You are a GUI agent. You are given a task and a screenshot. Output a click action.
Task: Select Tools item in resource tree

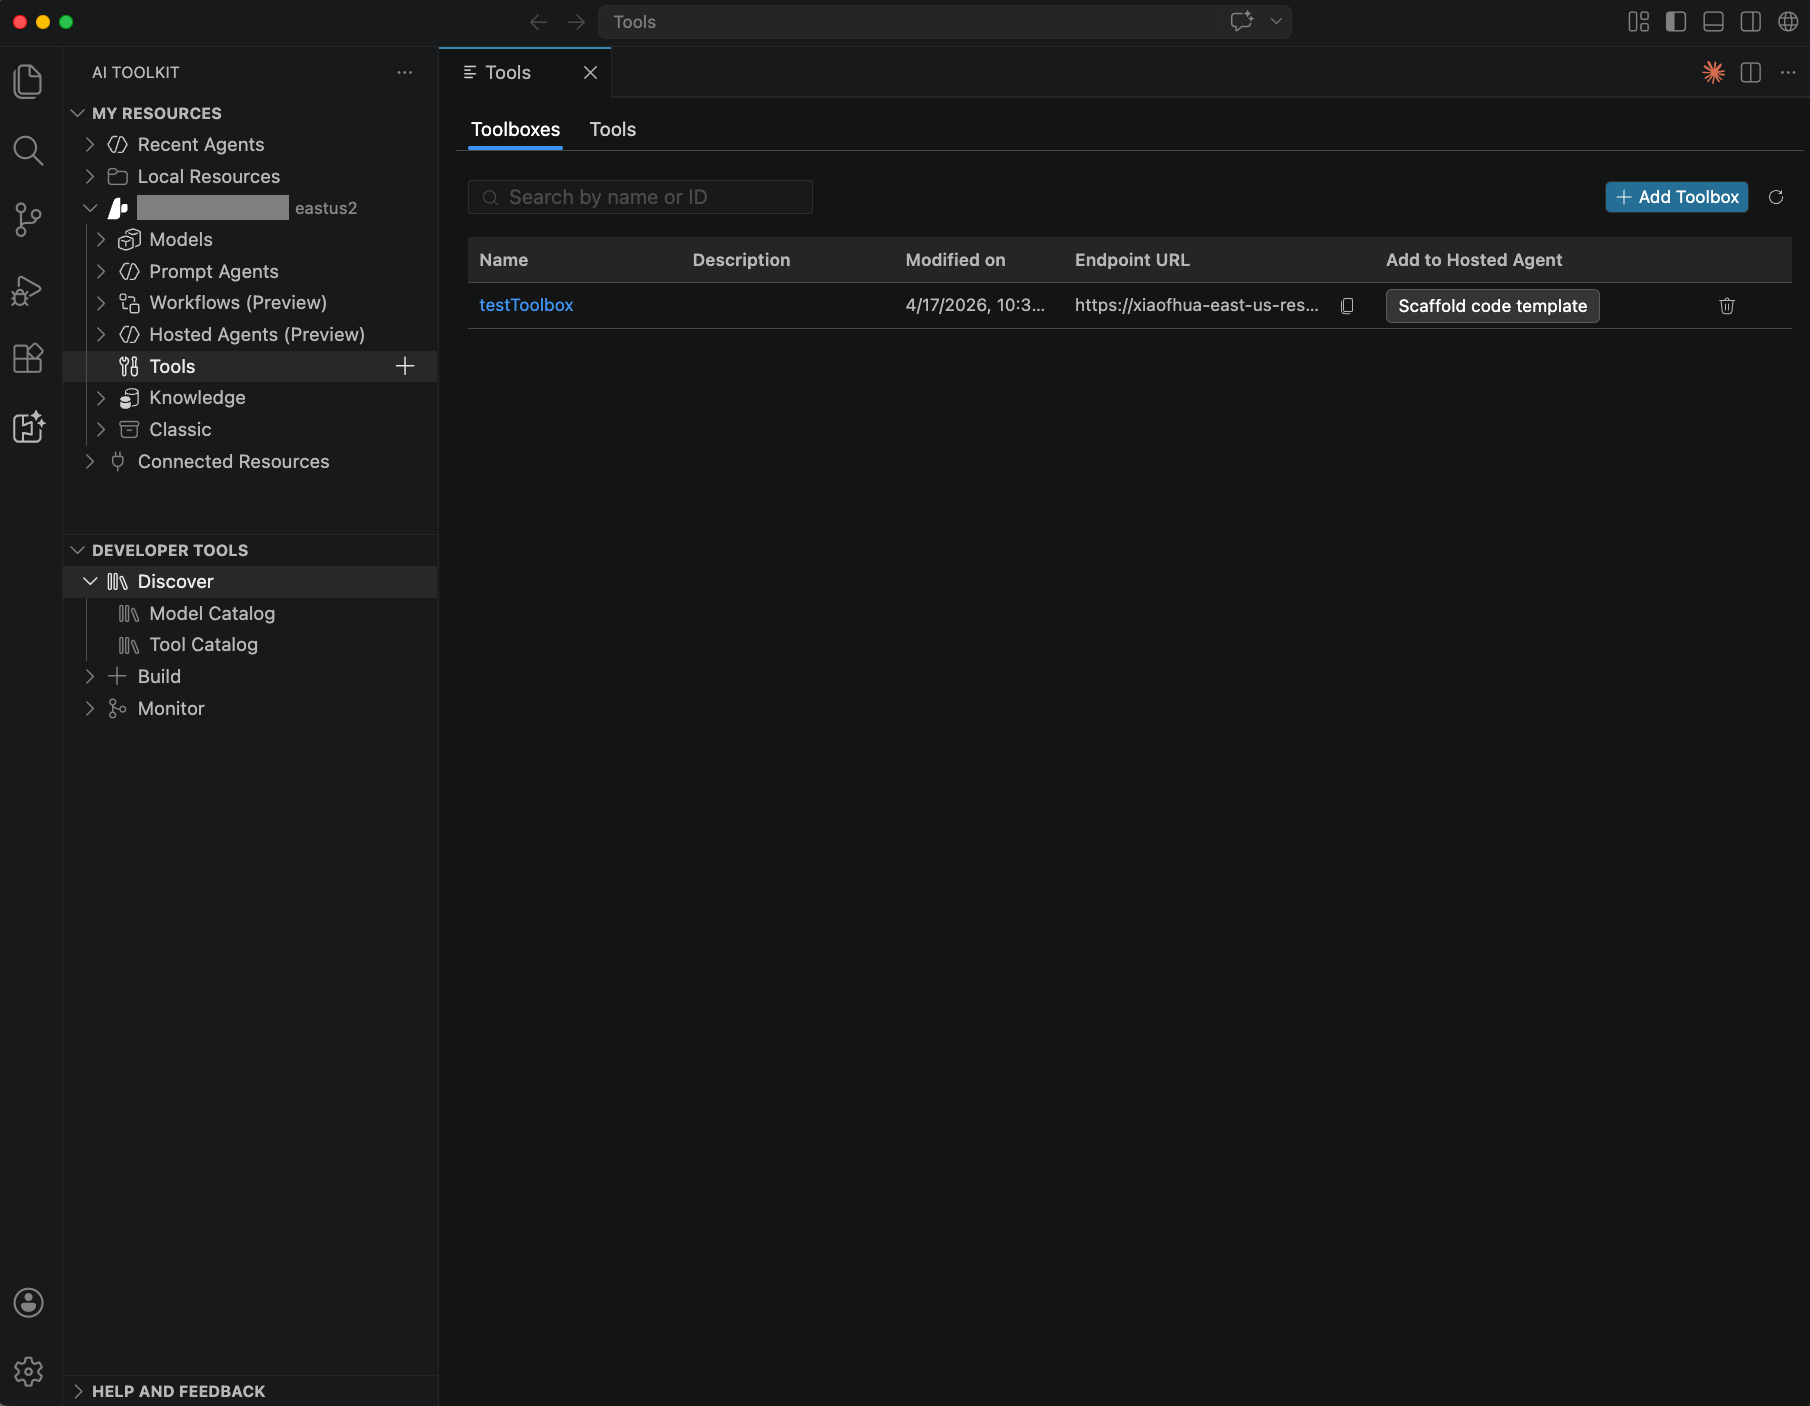(250, 366)
